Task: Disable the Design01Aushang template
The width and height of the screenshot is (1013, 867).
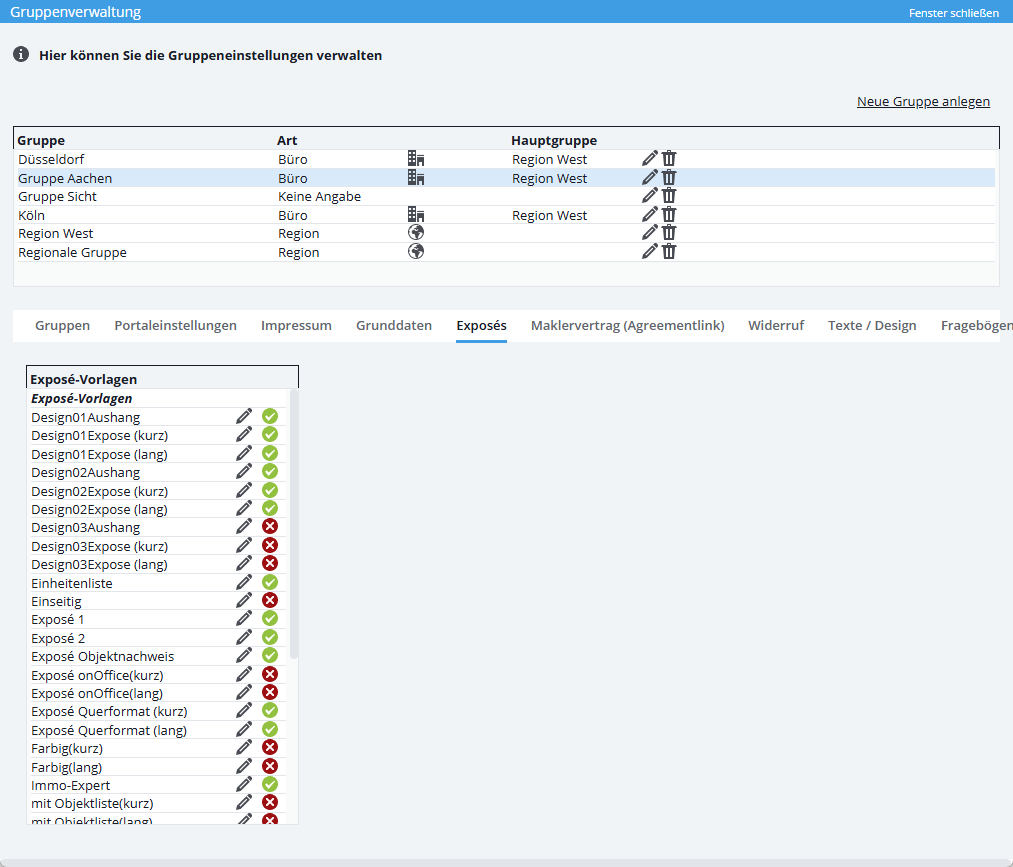Action: pos(270,416)
